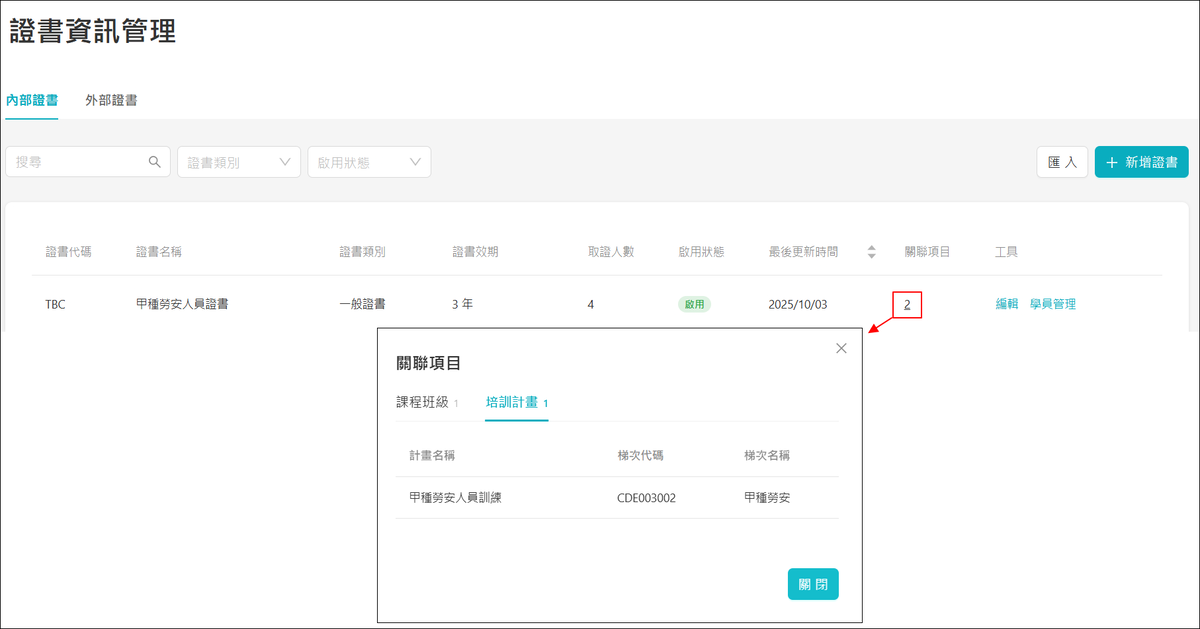The image size is (1200, 629).
Task: Click the 啟用 status badge
Action: (694, 304)
